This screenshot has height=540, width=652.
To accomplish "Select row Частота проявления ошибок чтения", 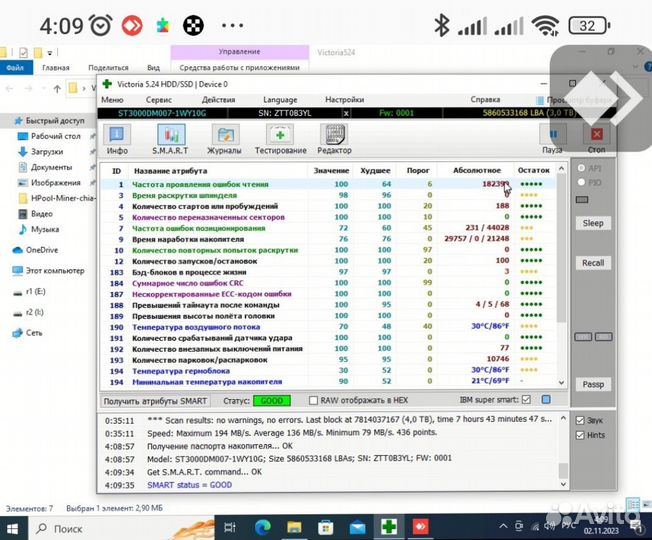I will click(327, 184).
